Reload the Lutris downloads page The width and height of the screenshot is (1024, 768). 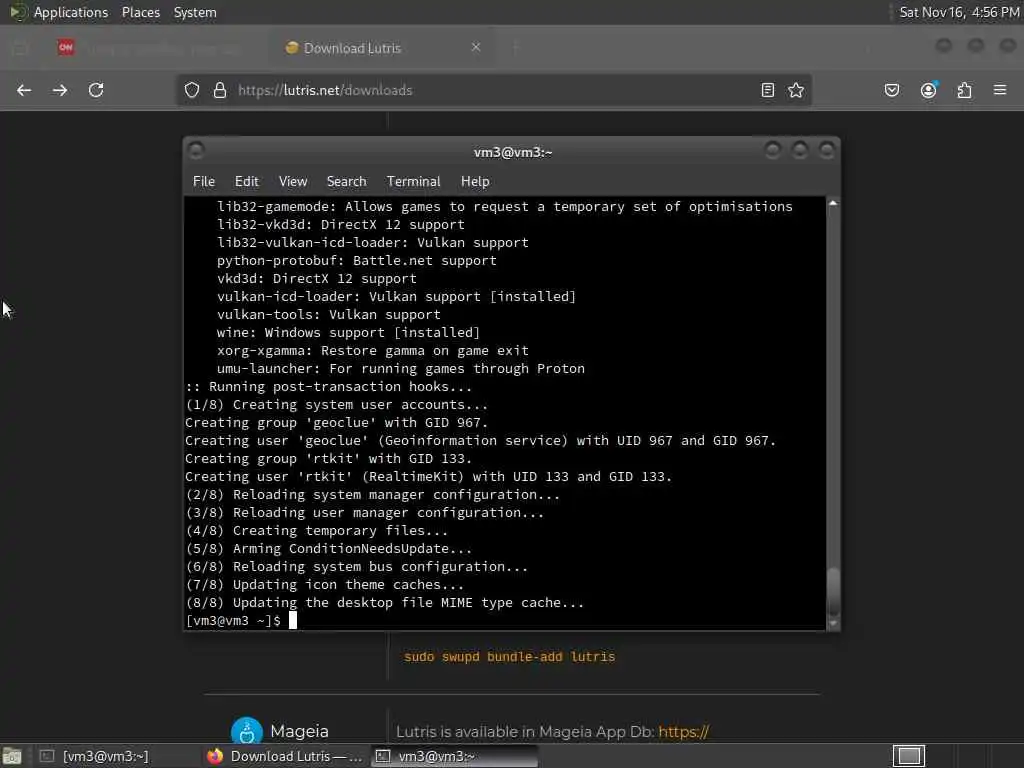(96, 90)
